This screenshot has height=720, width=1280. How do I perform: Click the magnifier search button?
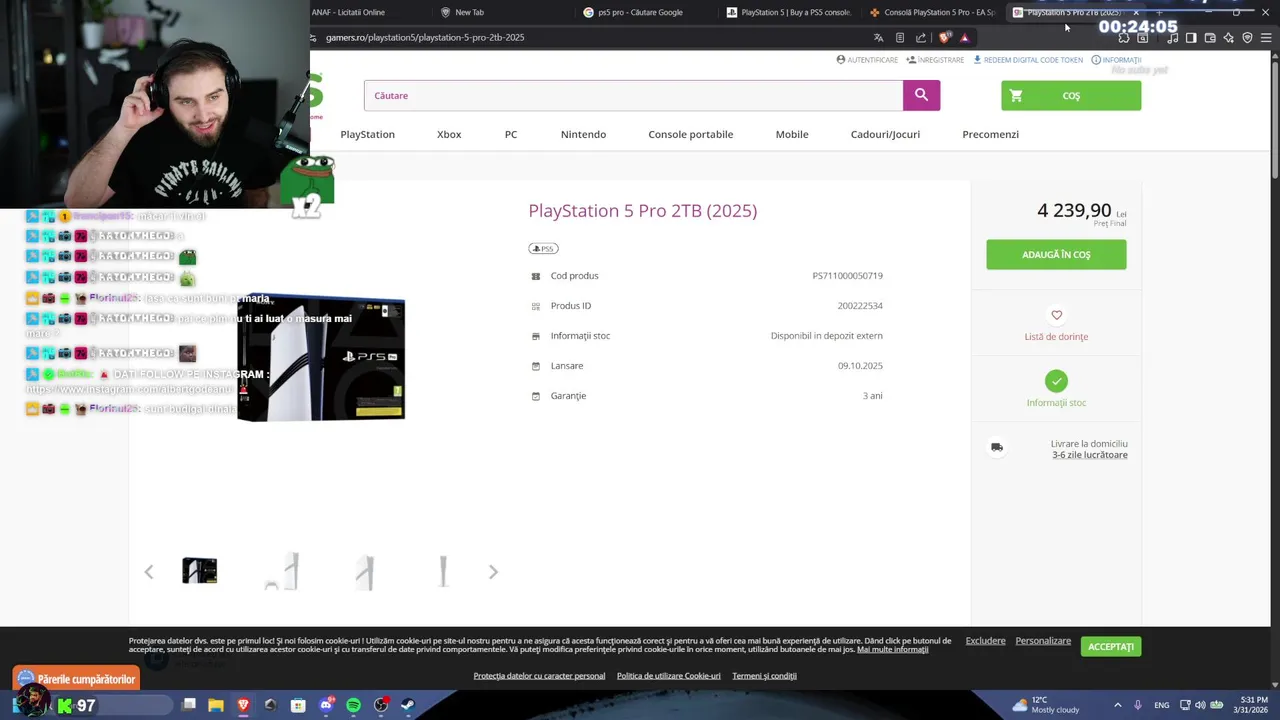(921, 95)
